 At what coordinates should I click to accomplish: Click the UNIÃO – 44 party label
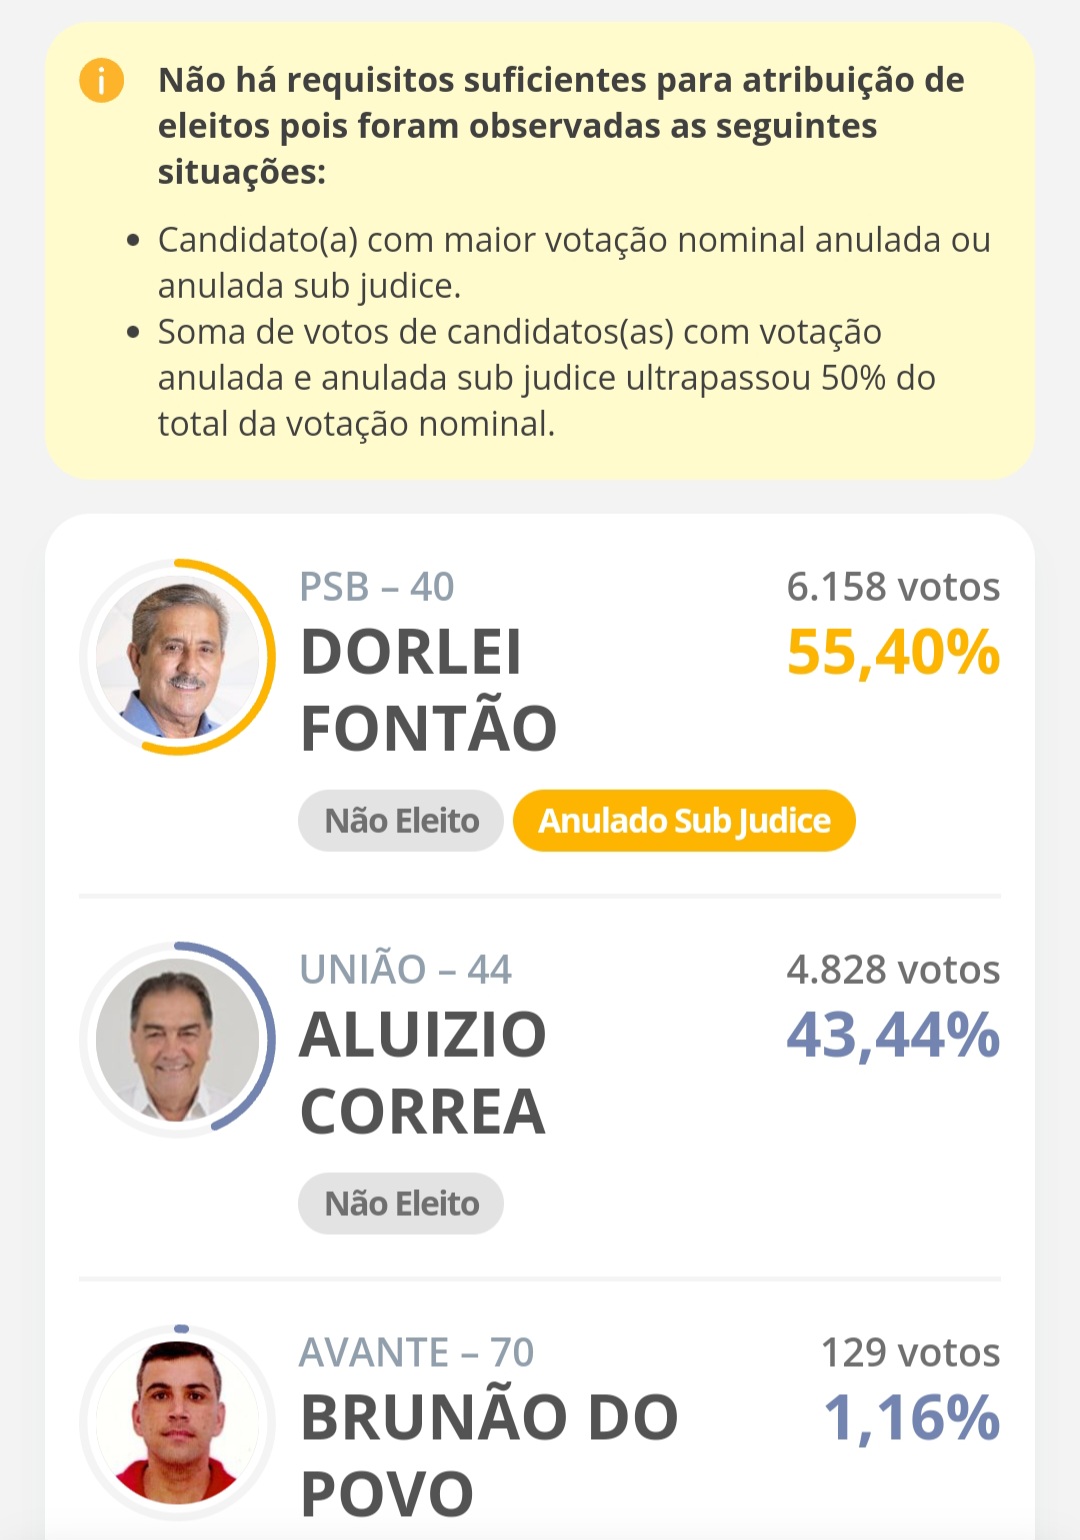[x=406, y=970]
